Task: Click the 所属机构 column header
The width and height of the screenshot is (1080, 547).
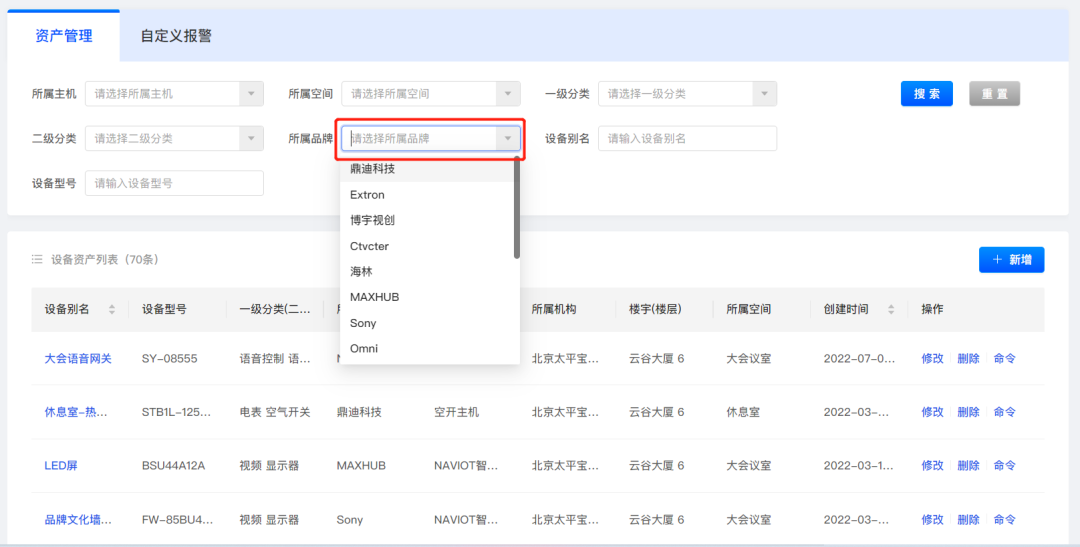Action: pos(554,309)
